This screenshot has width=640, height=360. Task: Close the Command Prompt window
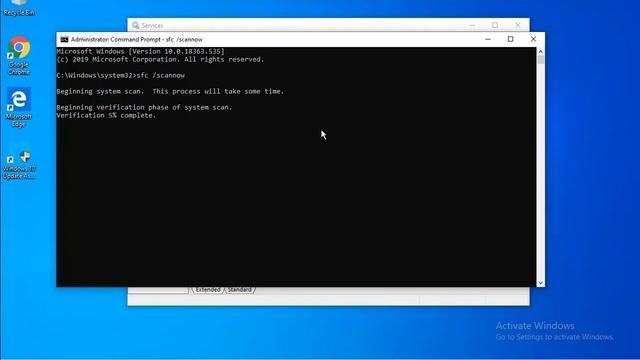533,39
